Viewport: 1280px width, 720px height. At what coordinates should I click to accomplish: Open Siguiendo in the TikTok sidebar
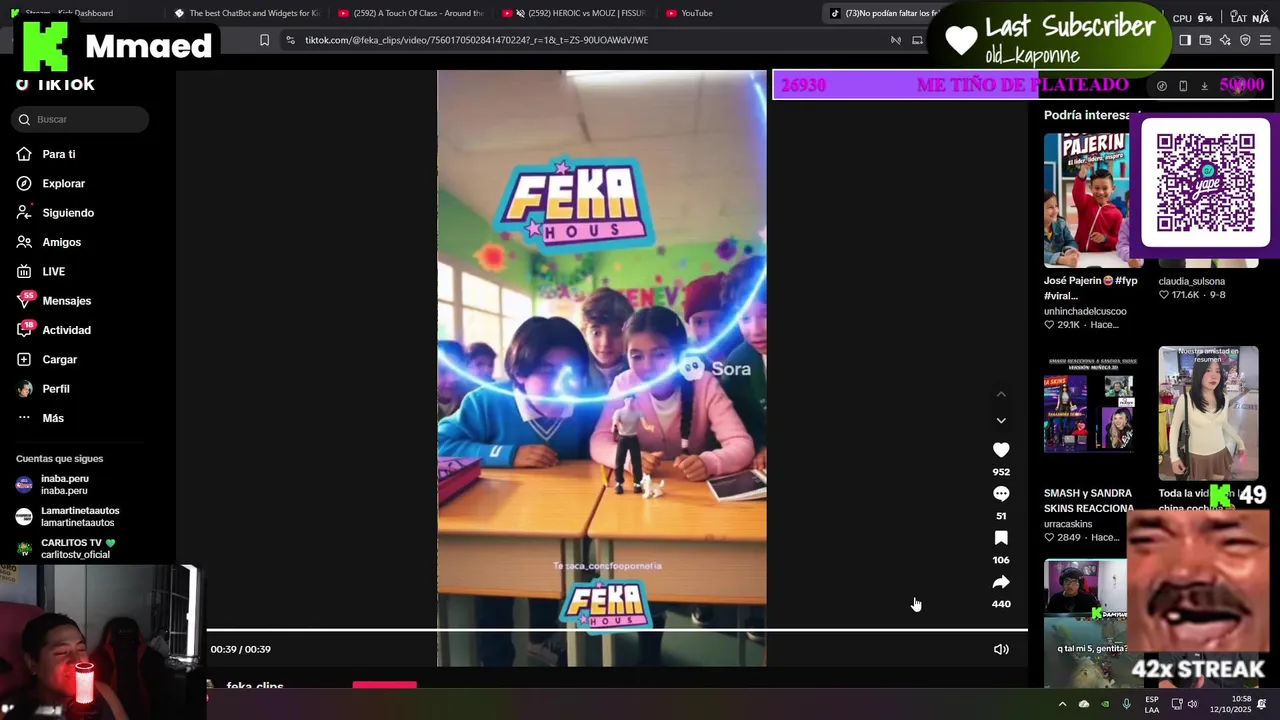click(55, 213)
